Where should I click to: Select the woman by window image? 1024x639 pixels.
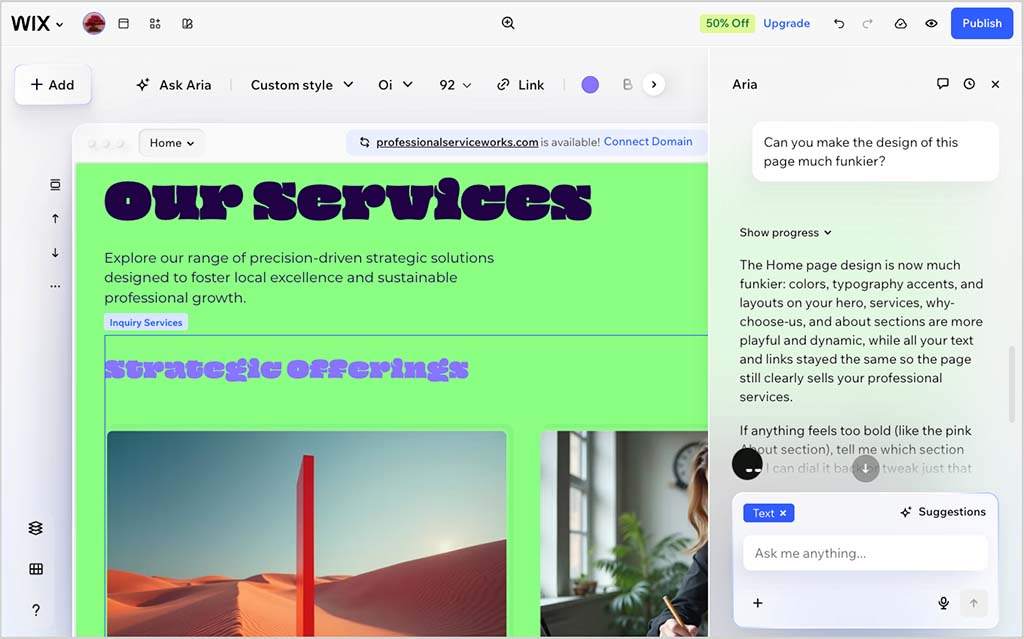coord(624,533)
